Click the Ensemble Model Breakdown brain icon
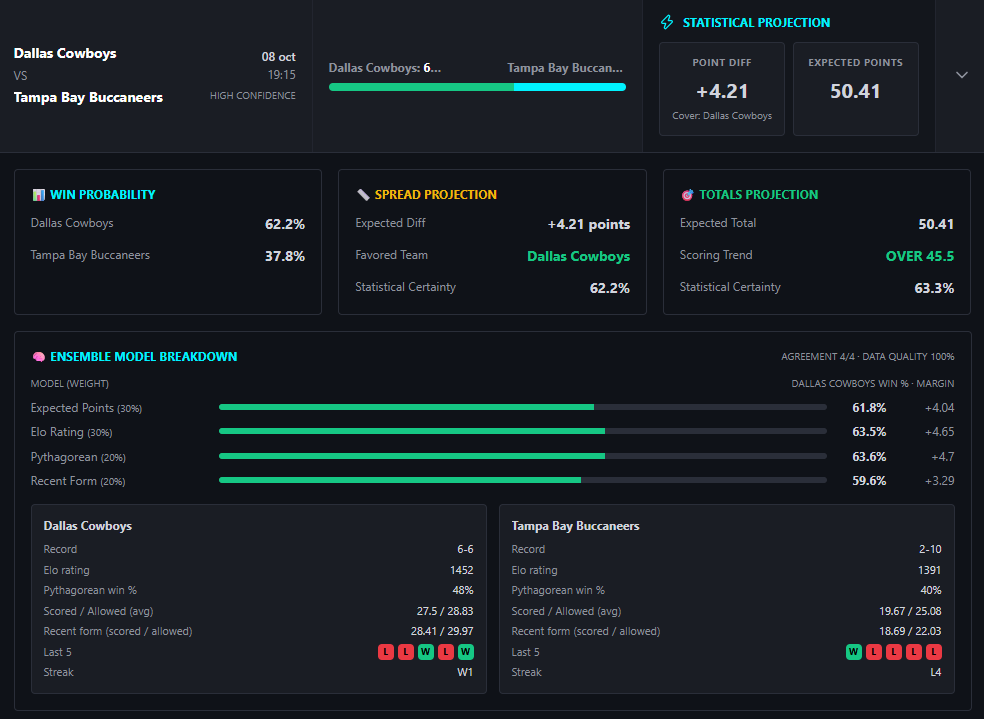This screenshot has height=719, width=984. point(38,357)
